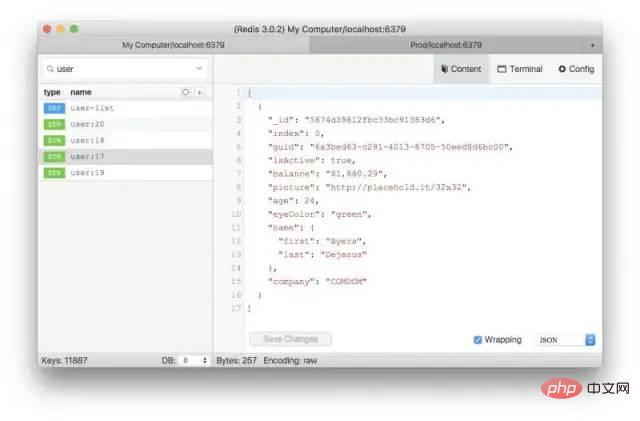
Task: Click the refresh keys icon
Action: point(185,92)
